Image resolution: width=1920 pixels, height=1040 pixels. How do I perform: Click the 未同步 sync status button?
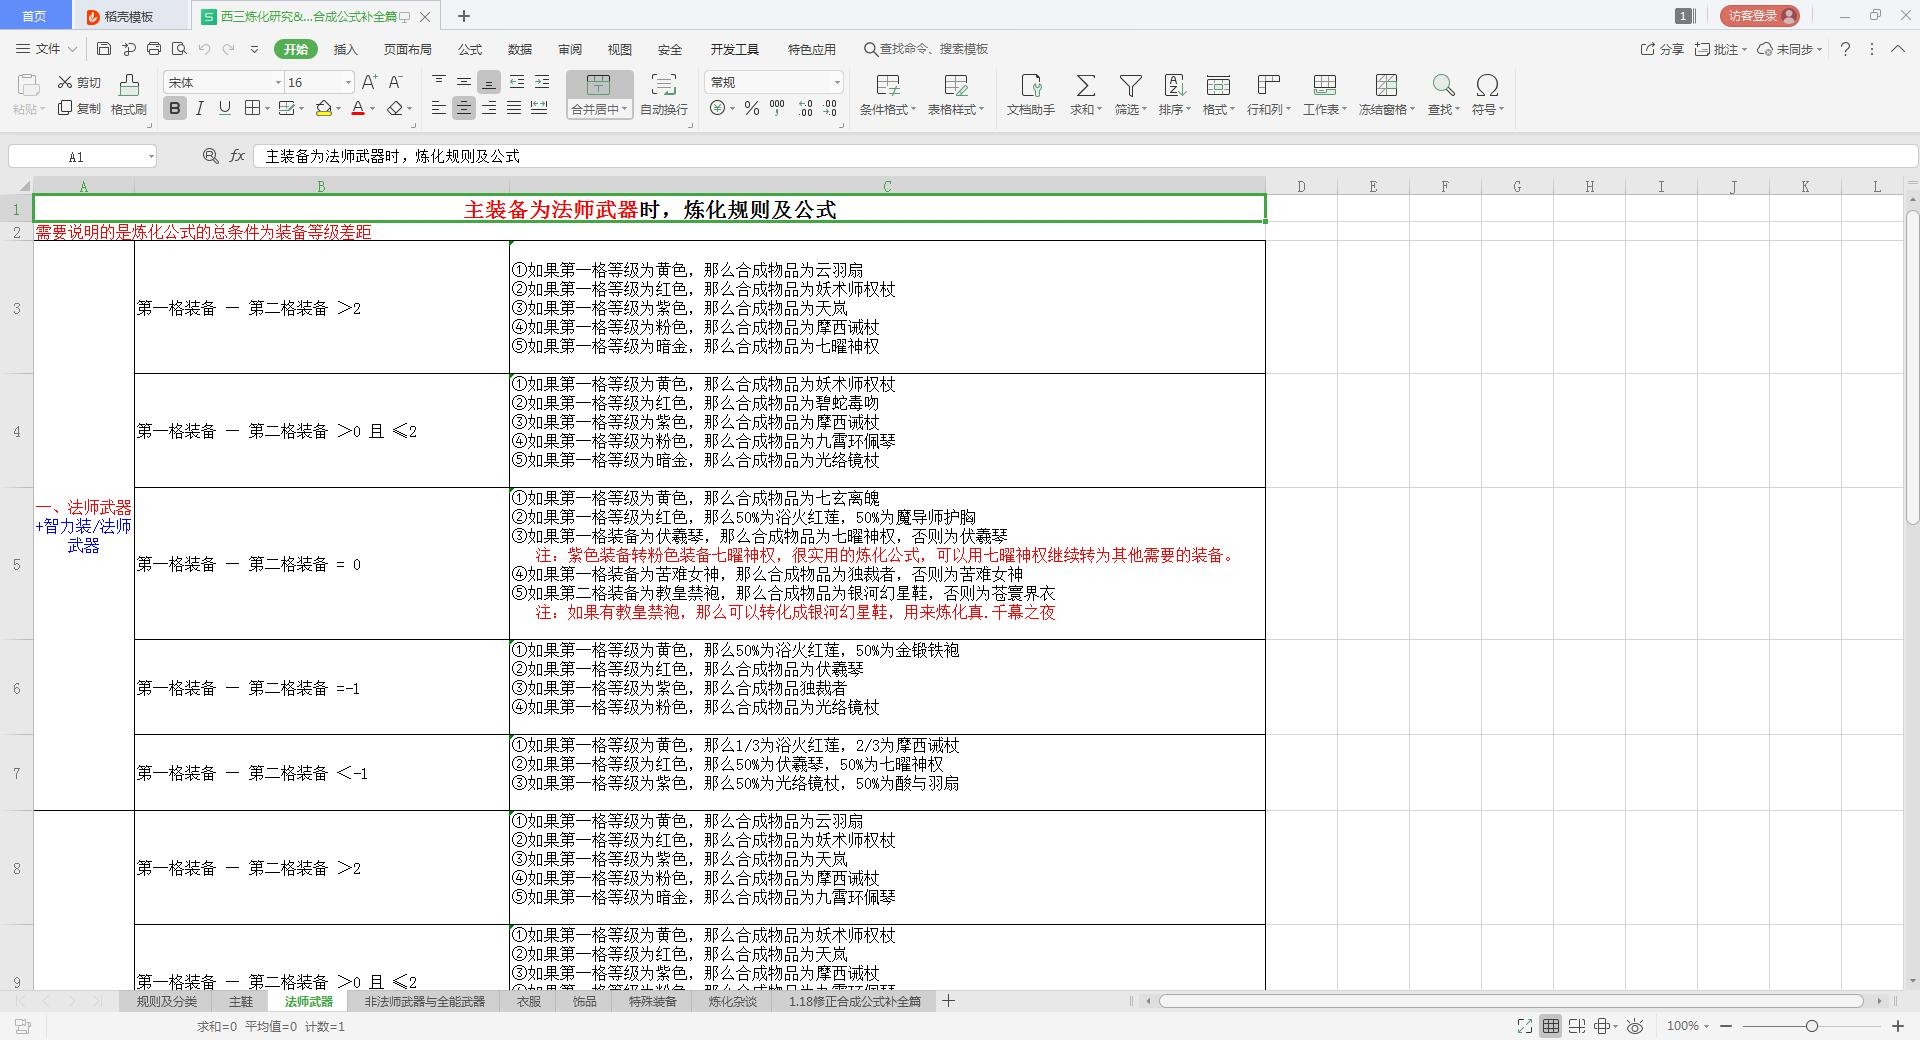pos(1790,49)
